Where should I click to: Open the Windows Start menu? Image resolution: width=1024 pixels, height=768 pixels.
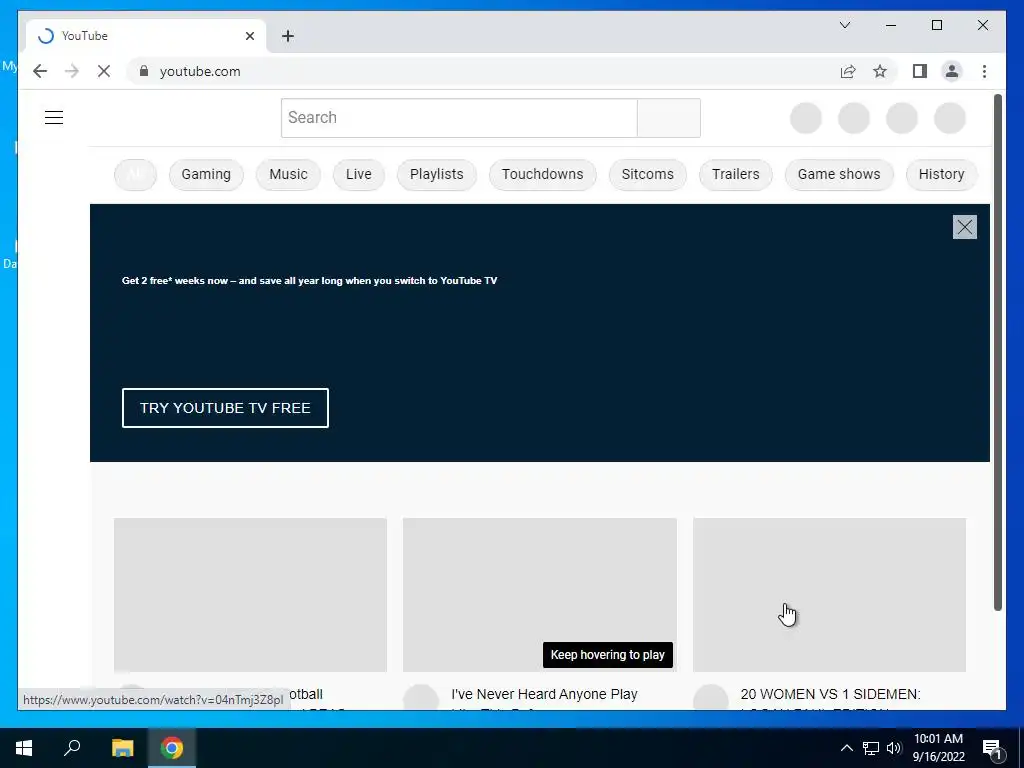pyautogui.click(x=24, y=748)
